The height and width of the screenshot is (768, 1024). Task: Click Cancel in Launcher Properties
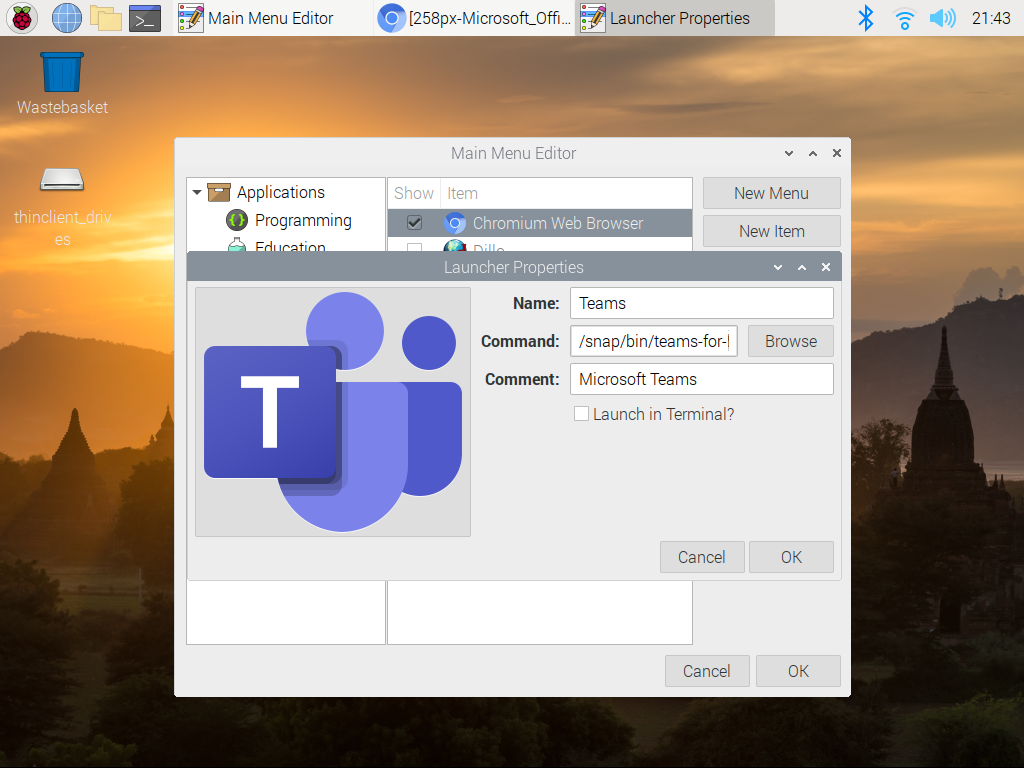point(702,557)
